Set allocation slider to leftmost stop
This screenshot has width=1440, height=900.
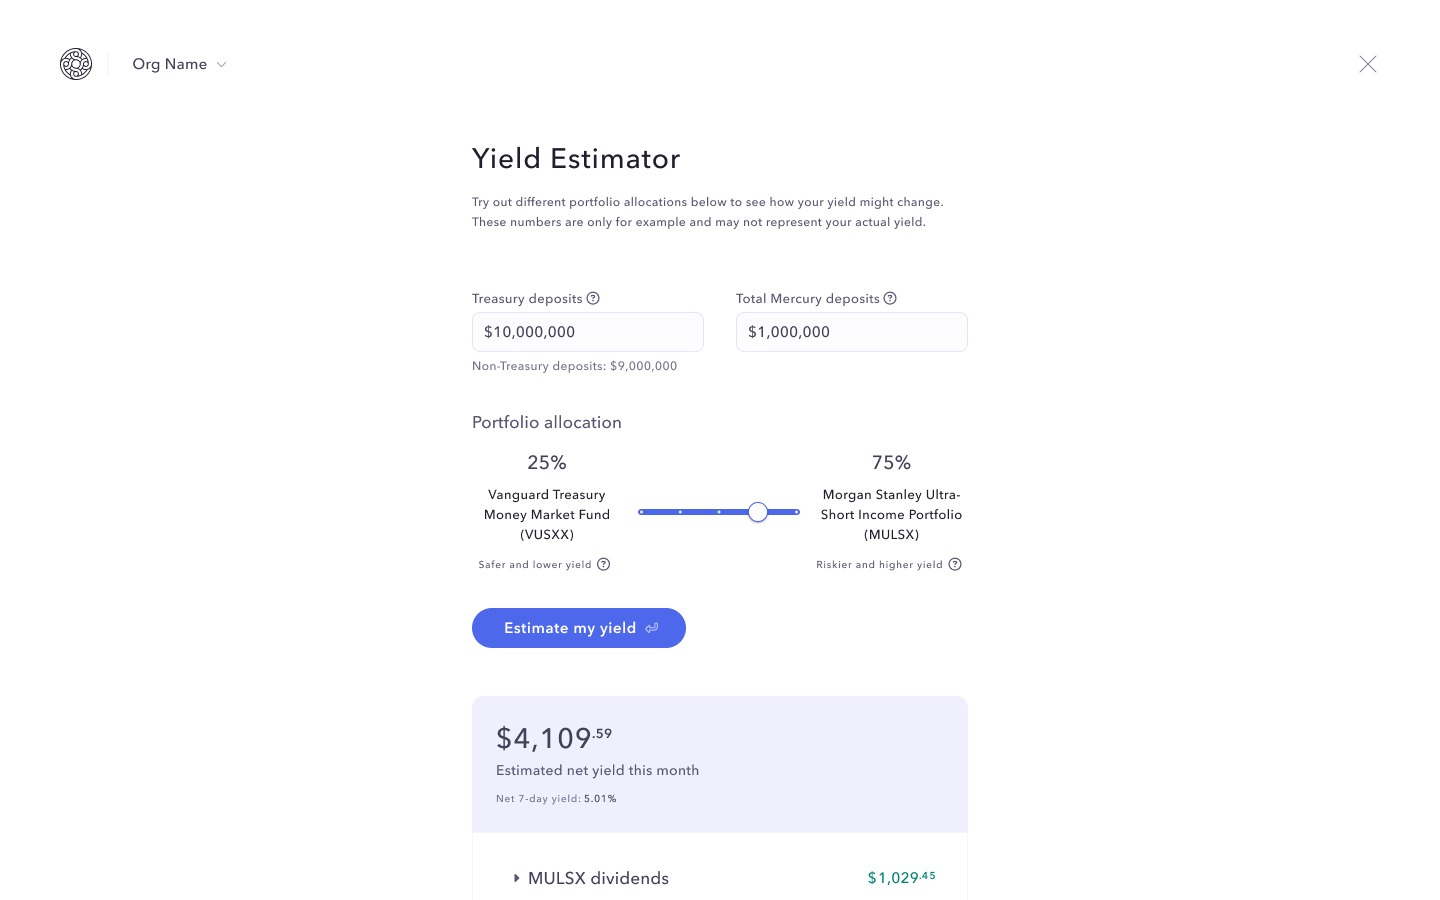click(641, 512)
